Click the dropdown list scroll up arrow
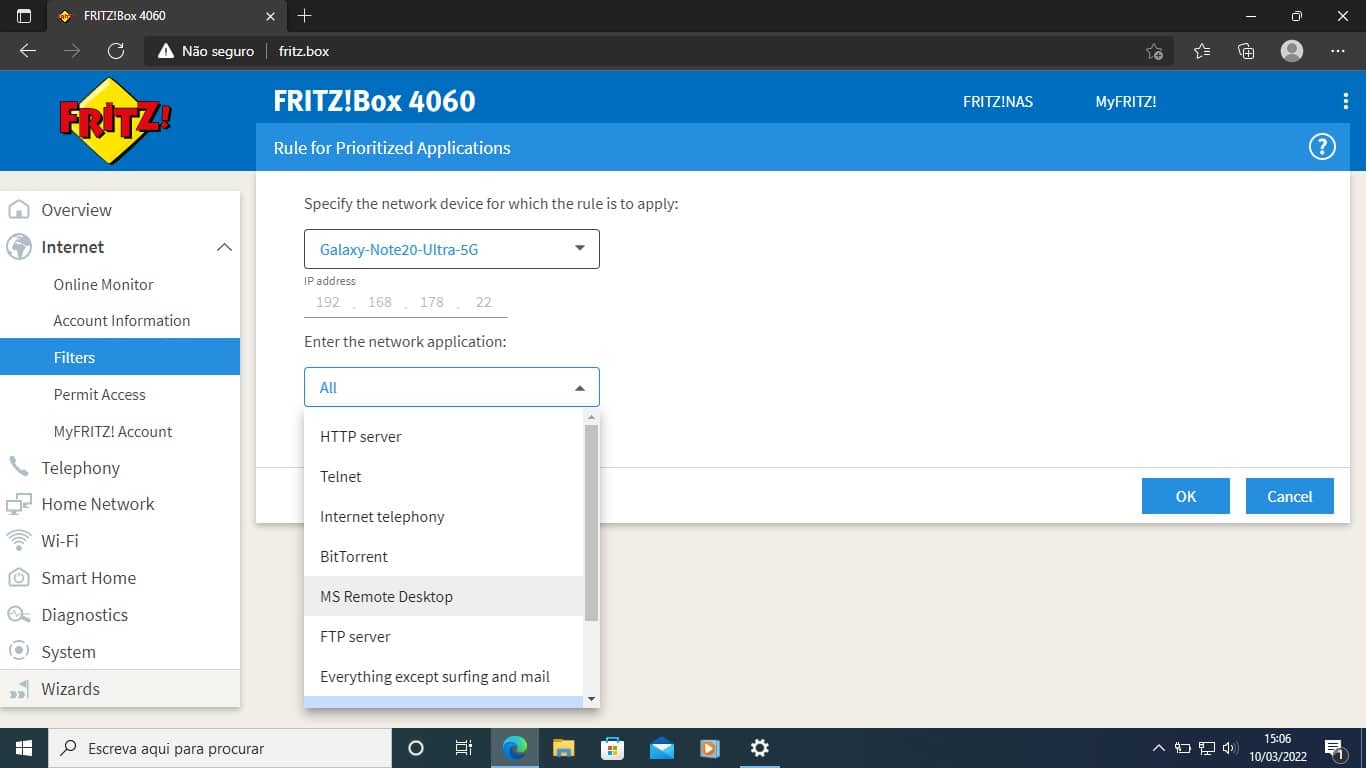This screenshot has height=768, width=1366. tap(591, 417)
